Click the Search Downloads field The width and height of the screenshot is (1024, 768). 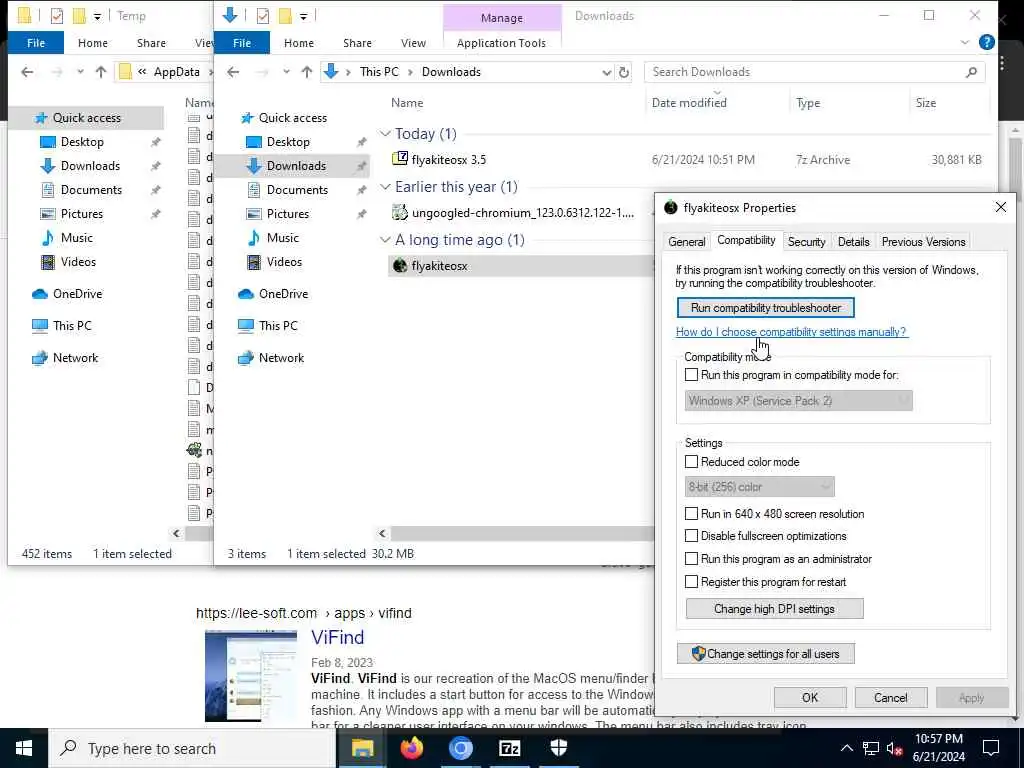803,72
